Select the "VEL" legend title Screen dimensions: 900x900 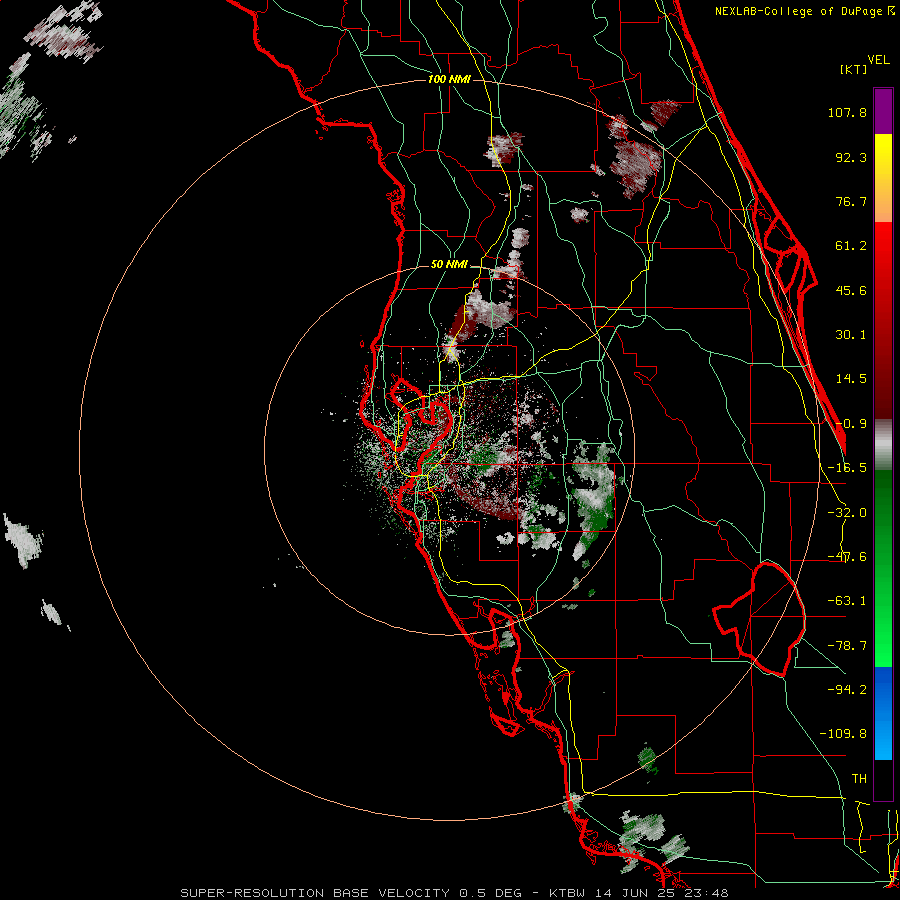coord(878,60)
